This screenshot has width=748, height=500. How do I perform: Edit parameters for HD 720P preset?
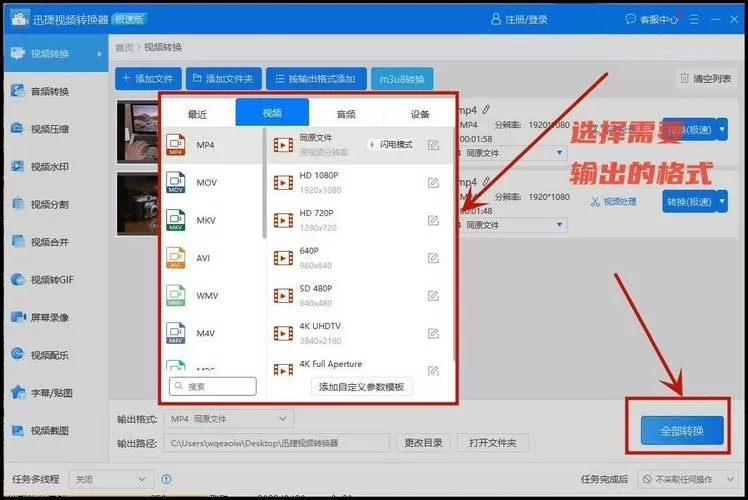(x=433, y=220)
